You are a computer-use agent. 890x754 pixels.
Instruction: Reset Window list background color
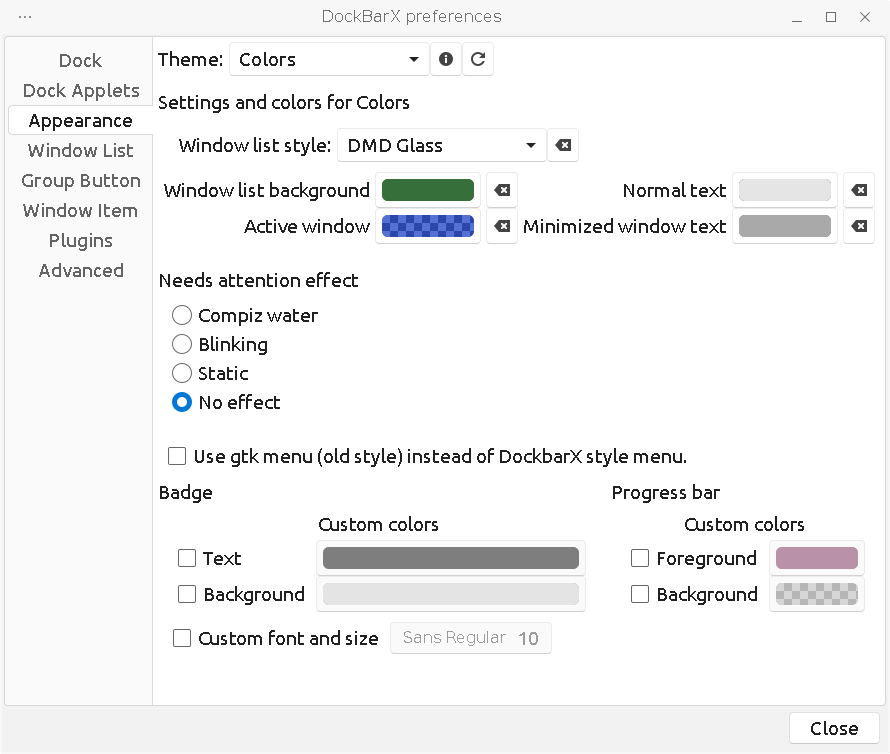[502, 191]
